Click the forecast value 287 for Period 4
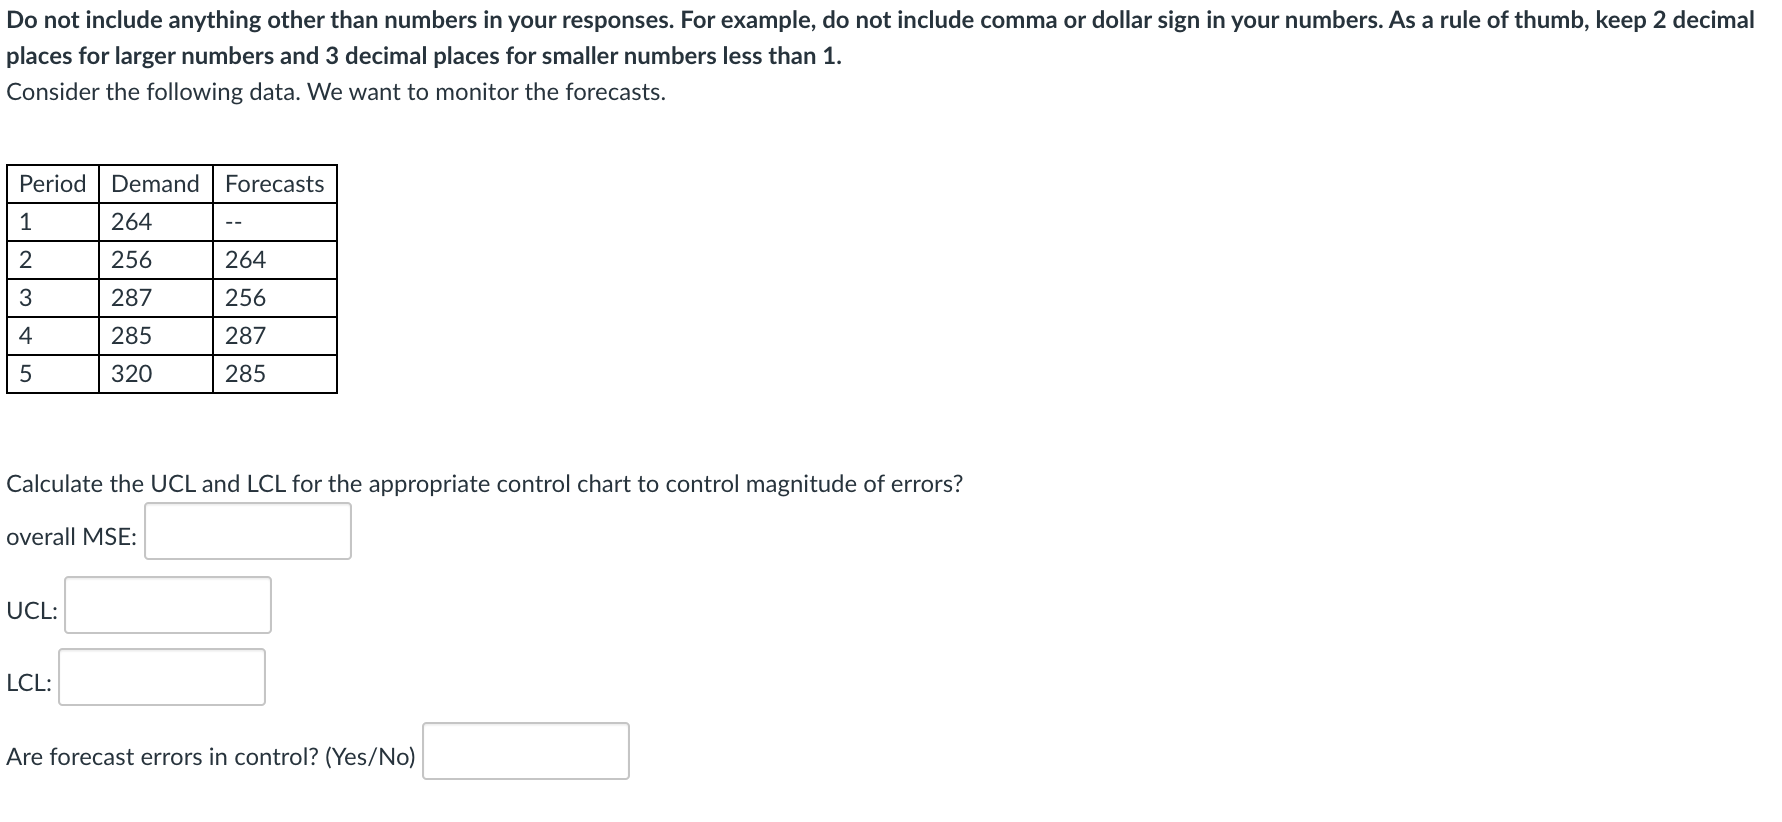Viewport: 1782px width, 822px height. (x=244, y=335)
